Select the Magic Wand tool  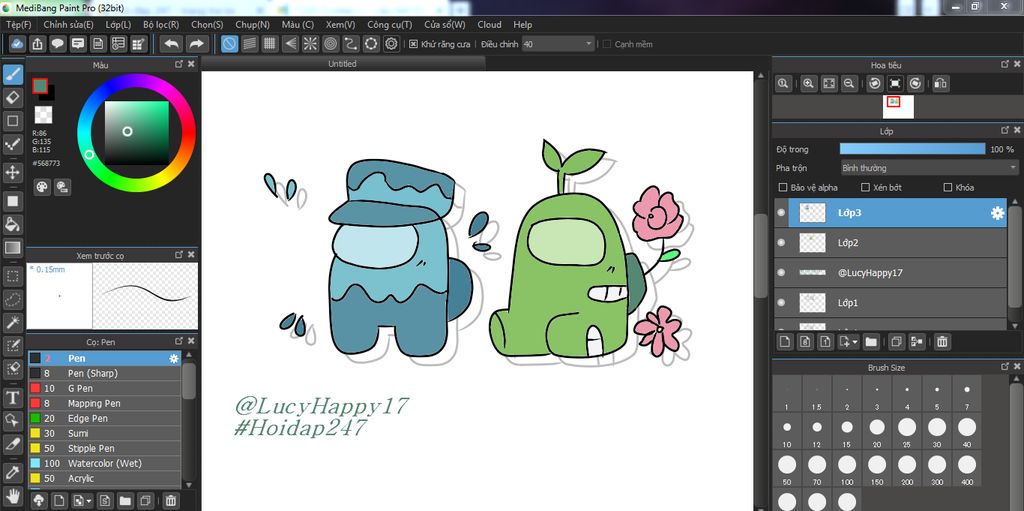[x=12, y=321]
